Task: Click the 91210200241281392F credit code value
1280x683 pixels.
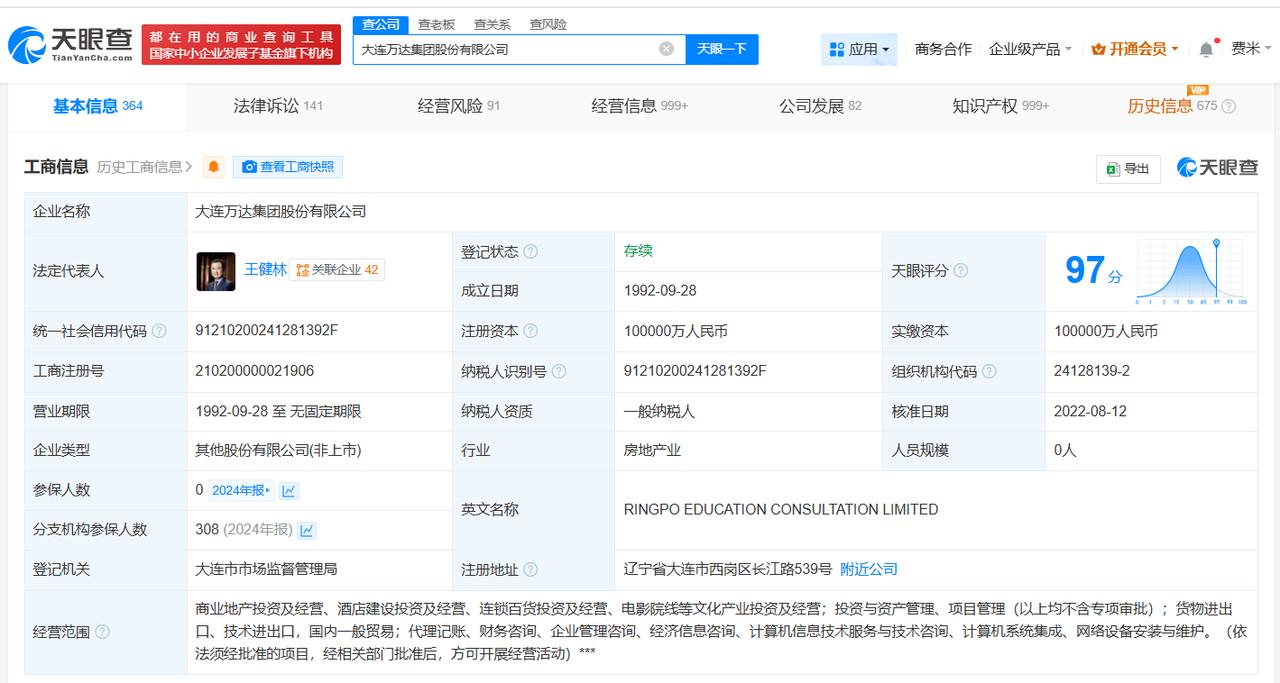Action: [x=267, y=330]
